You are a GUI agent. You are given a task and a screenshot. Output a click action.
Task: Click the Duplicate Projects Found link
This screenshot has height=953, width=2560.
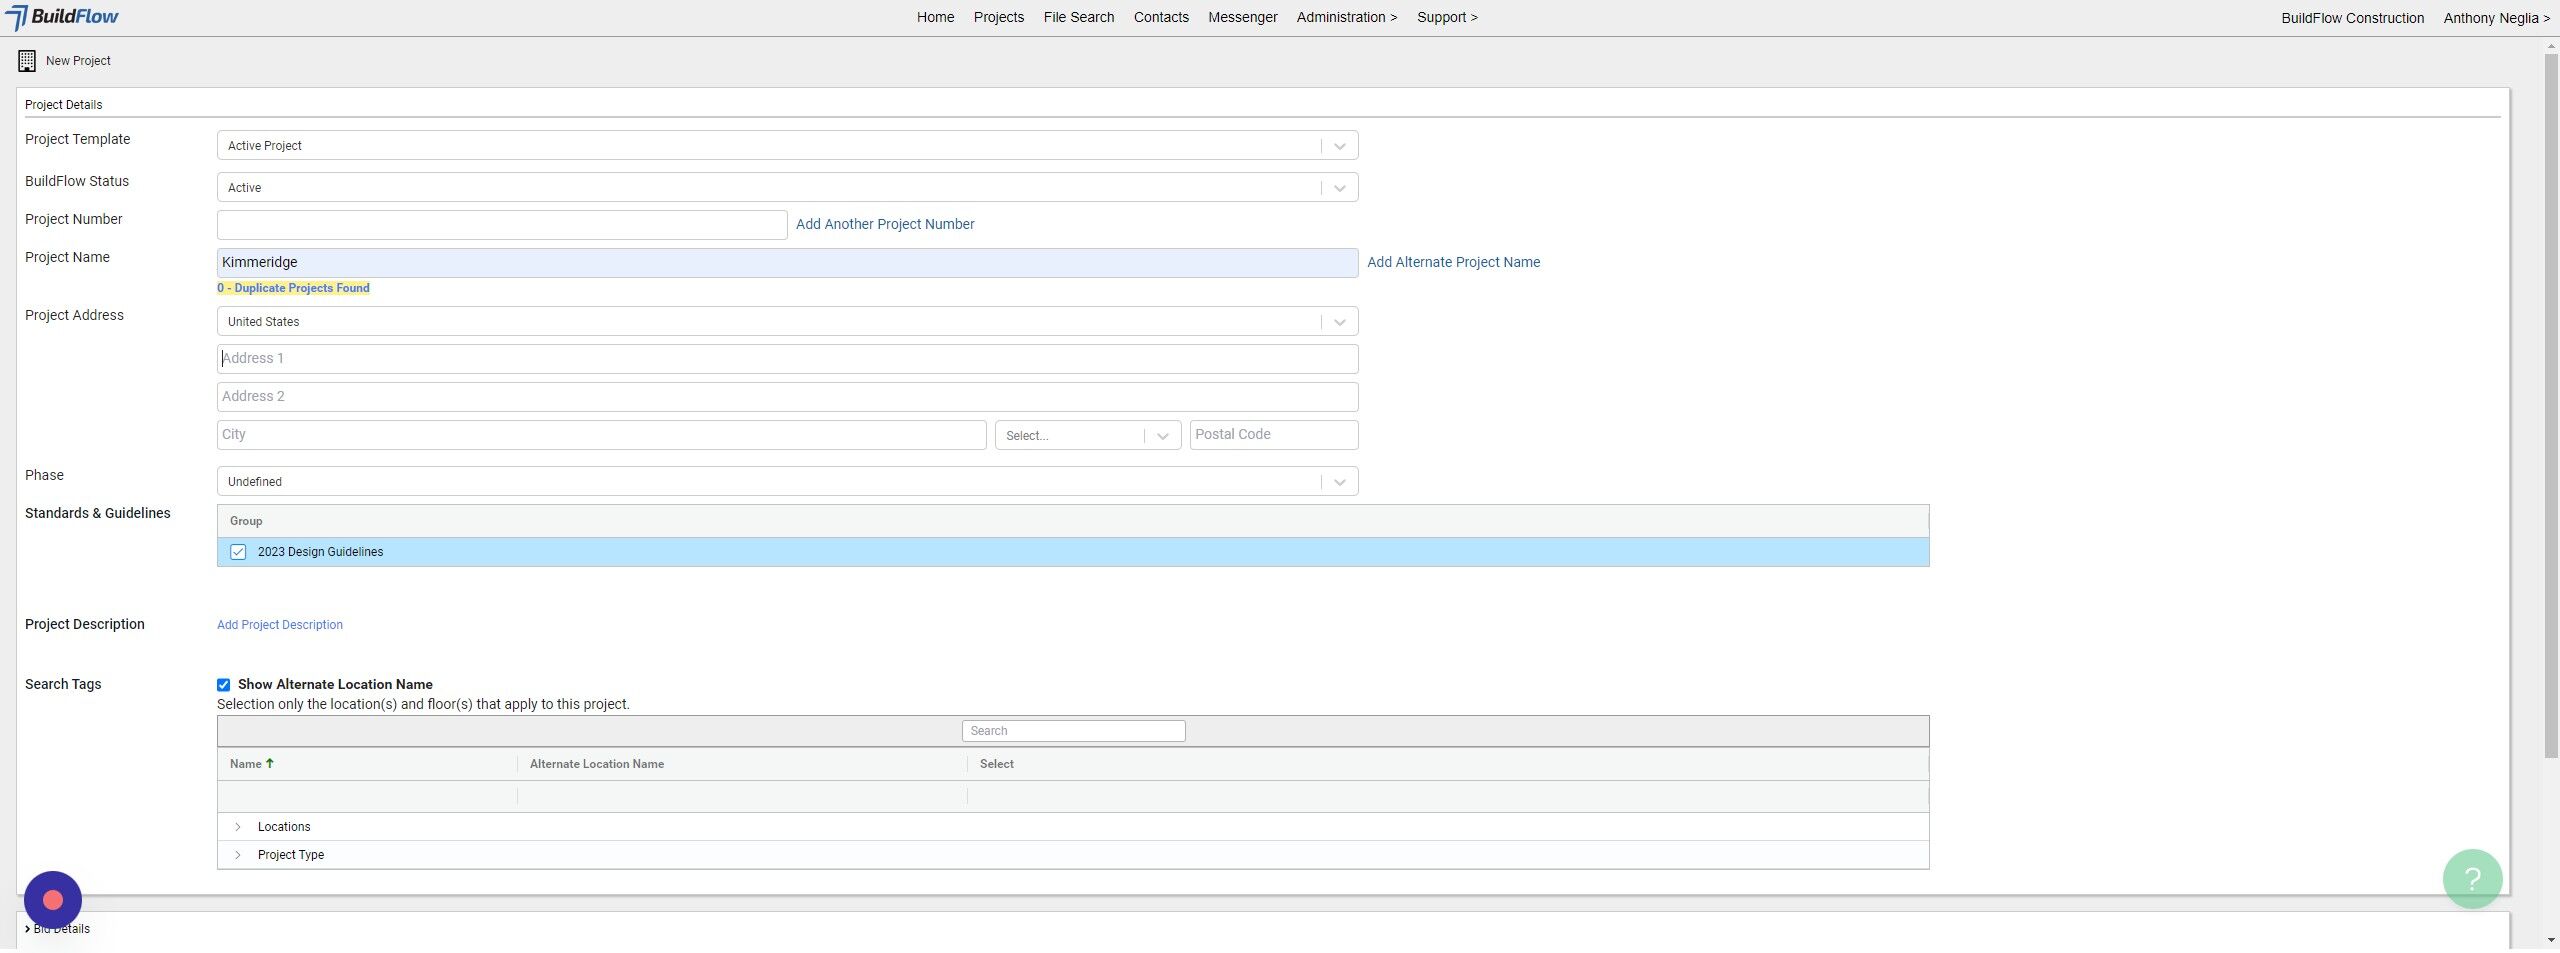click(293, 288)
